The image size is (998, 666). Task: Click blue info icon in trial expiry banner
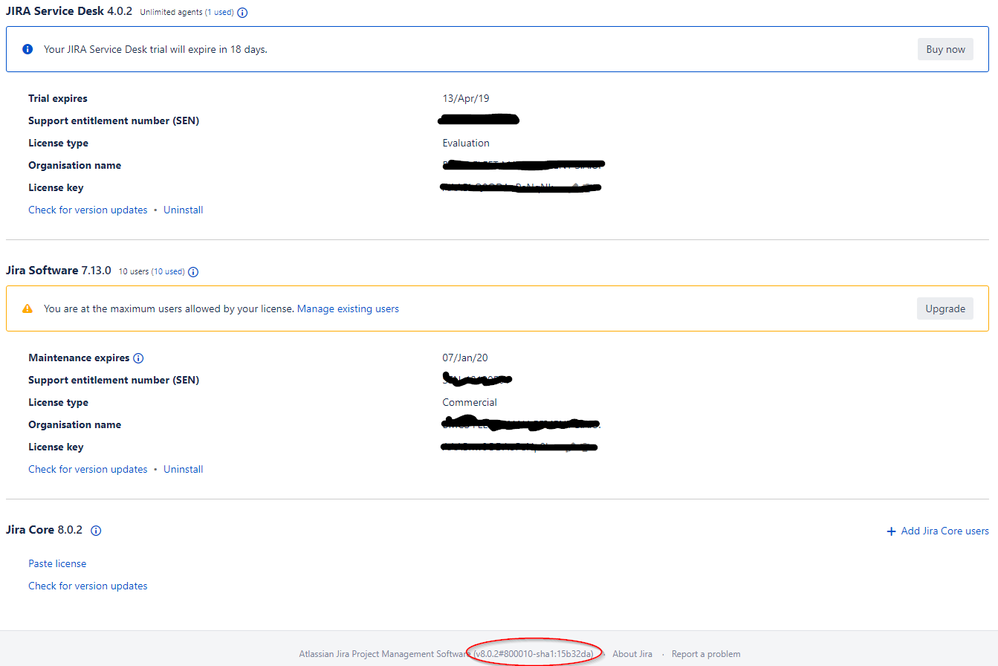(x=27, y=49)
